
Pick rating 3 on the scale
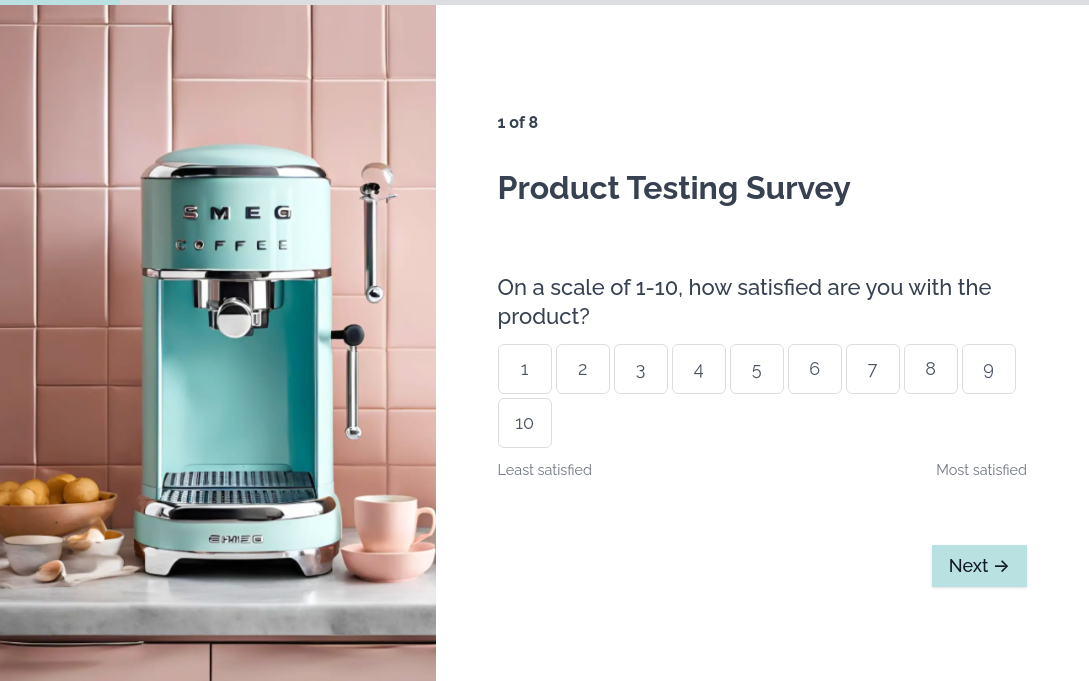tap(640, 369)
